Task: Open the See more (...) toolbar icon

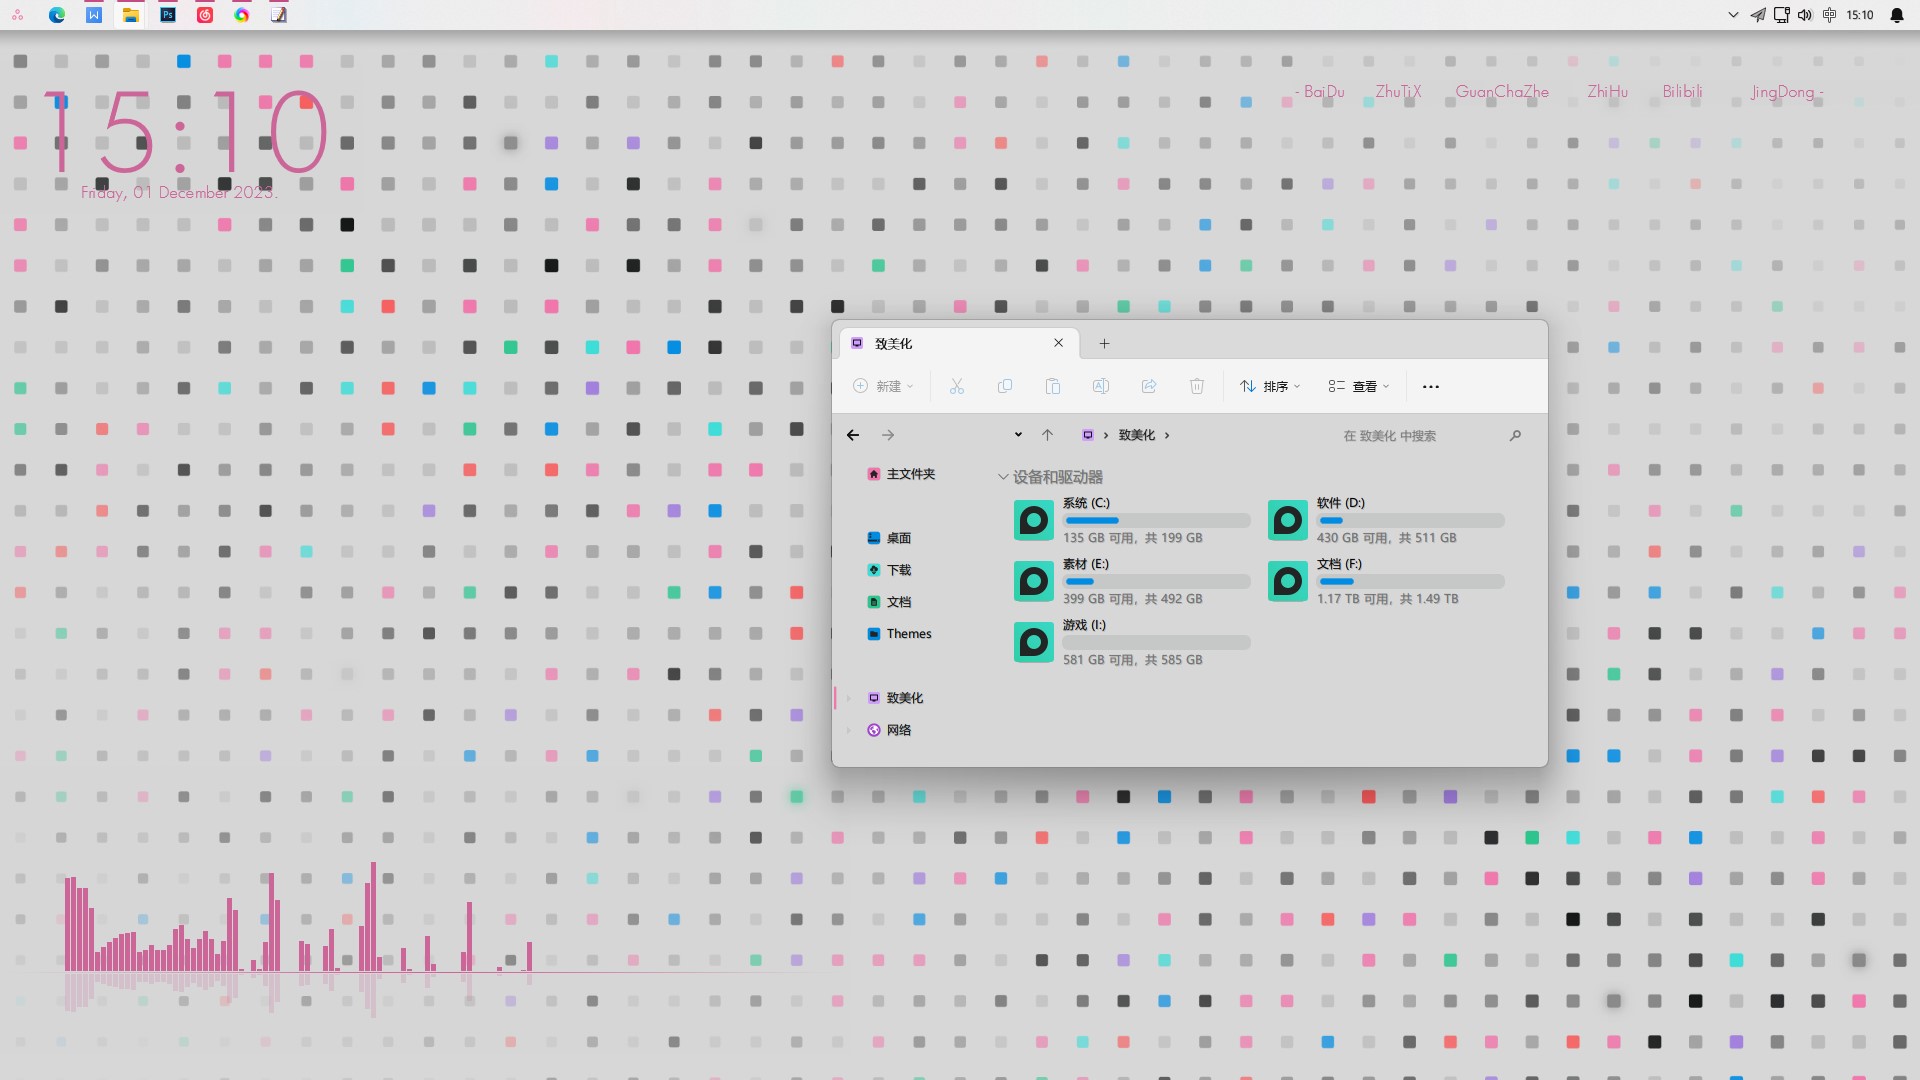Action: 1431,386
